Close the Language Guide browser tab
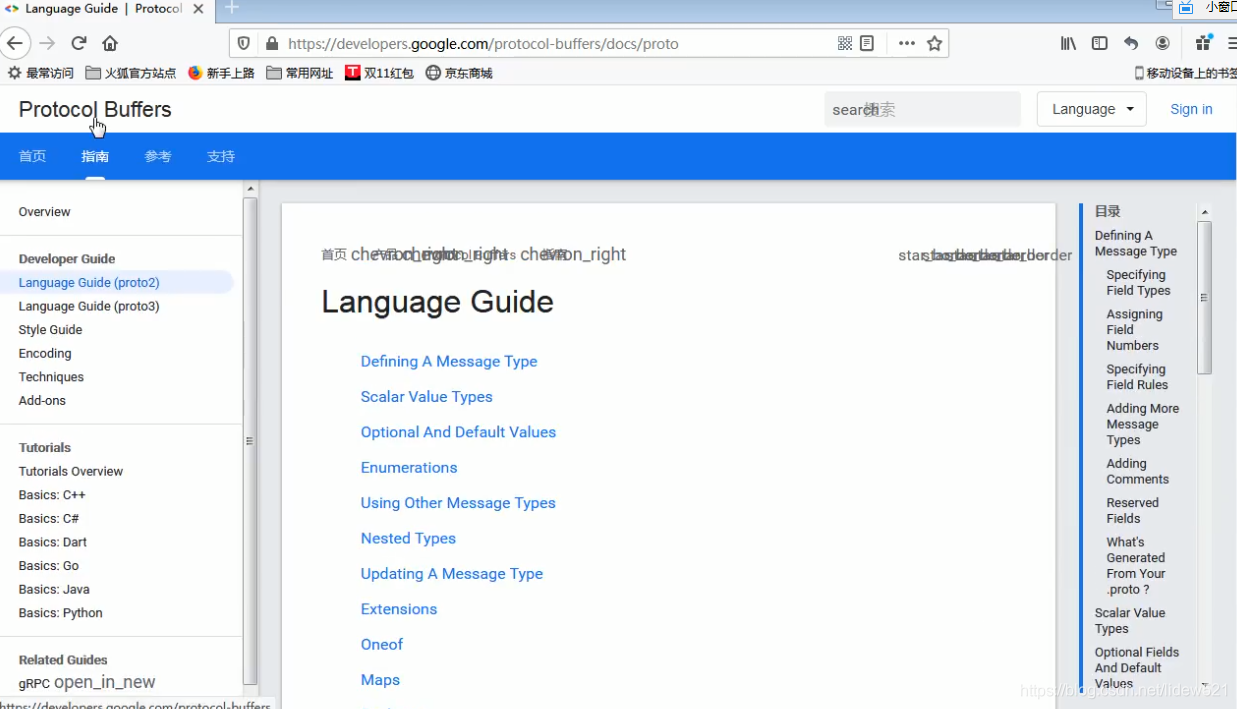Screen dimensions: 1237x709 (197, 9)
